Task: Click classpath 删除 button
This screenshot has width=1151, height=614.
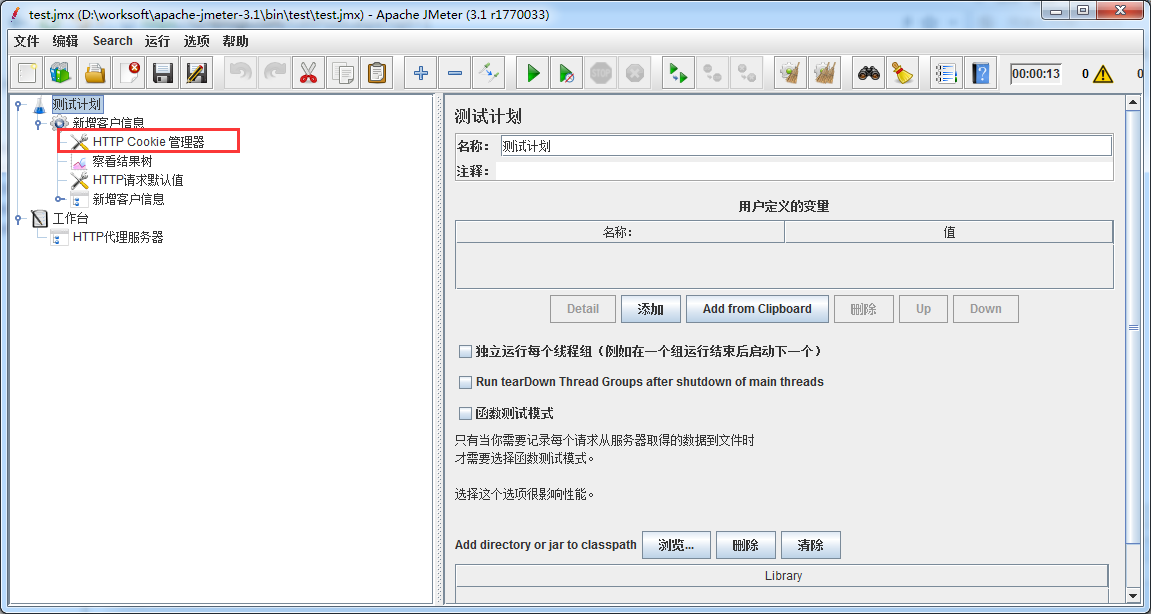Action: click(745, 545)
